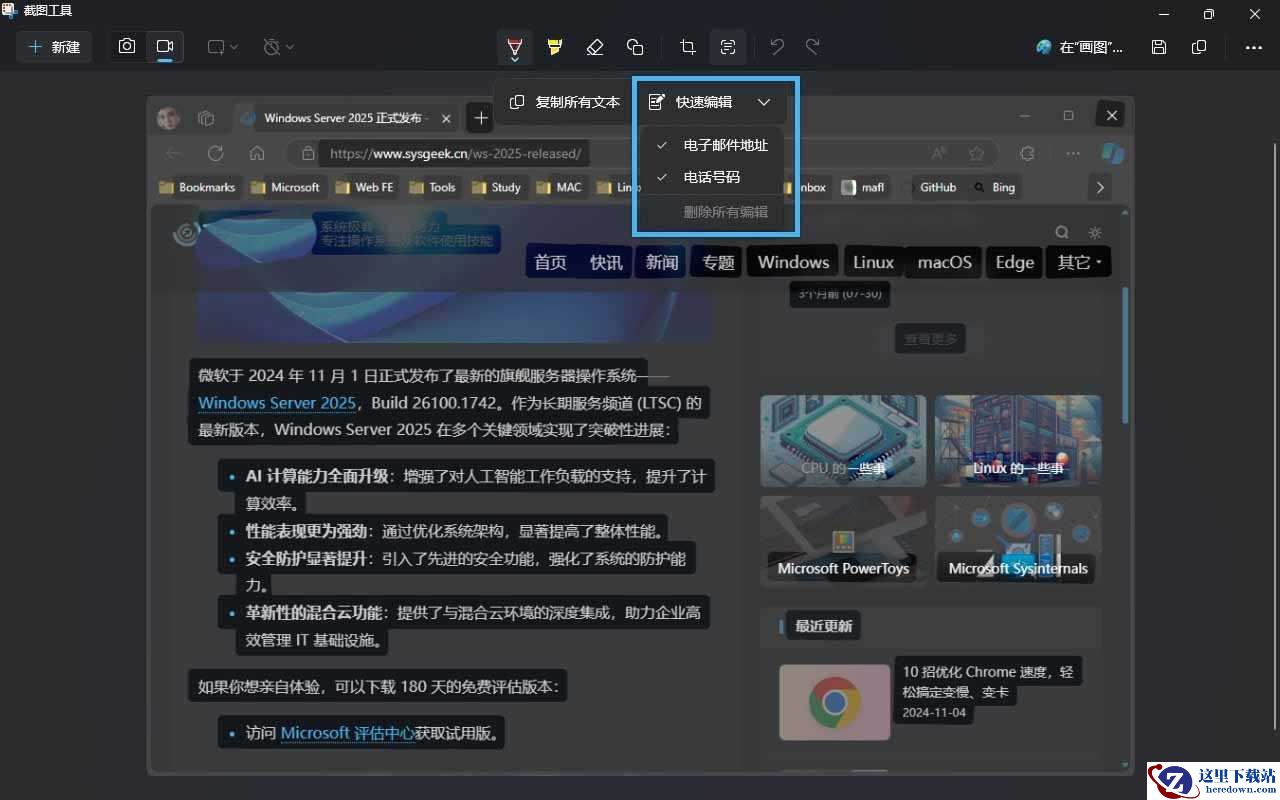1280x800 pixels.
Task: Edit the snip in Paint (在"画图")
Action: click(x=1080, y=47)
